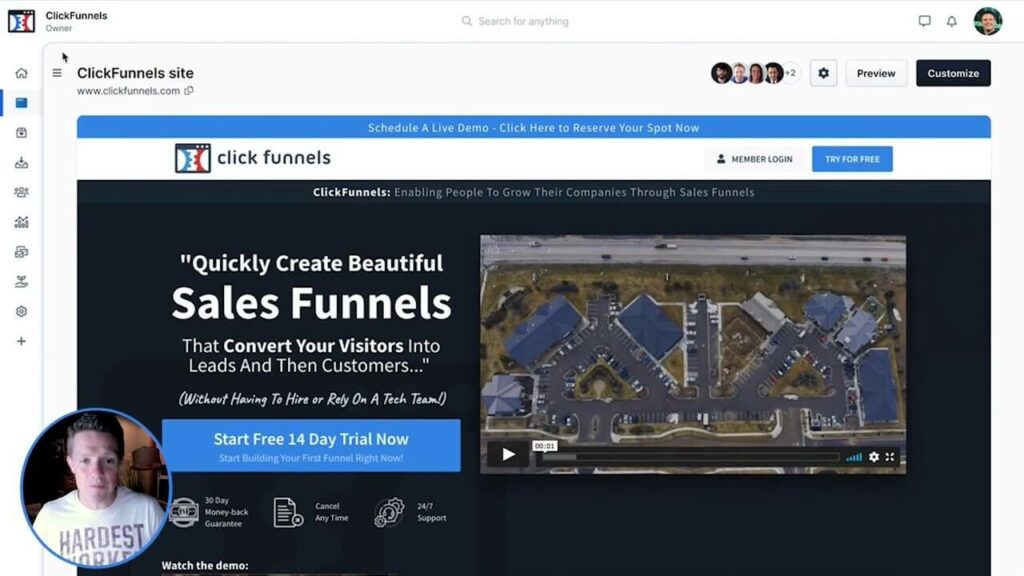Open the hand-and-plant icon in sidebar
Image resolution: width=1024 pixels, height=576 pixels.
[x=22, y=281]
